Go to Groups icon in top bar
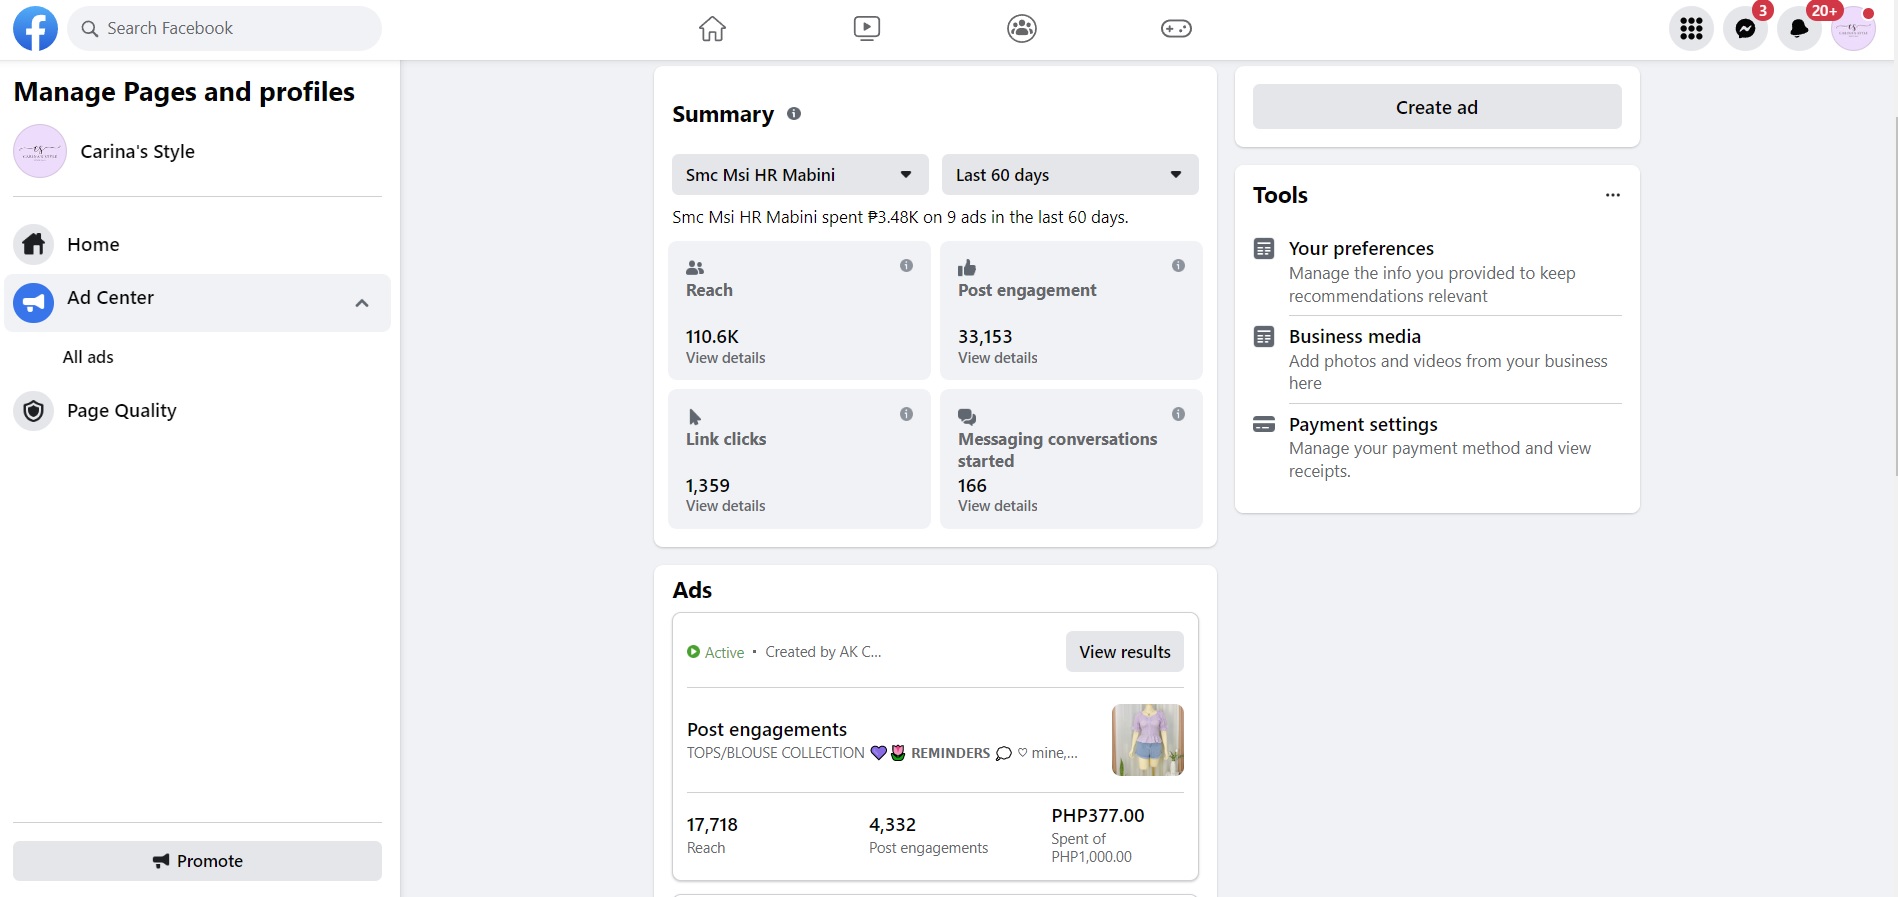1898x897 pixels. (x=1021, y=29)
